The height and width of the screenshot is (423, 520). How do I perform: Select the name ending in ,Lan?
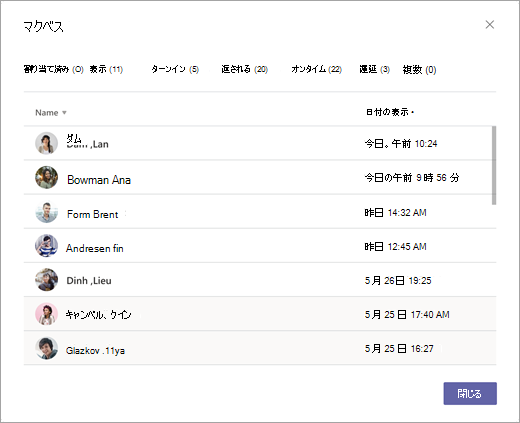[x=87, y=141]
